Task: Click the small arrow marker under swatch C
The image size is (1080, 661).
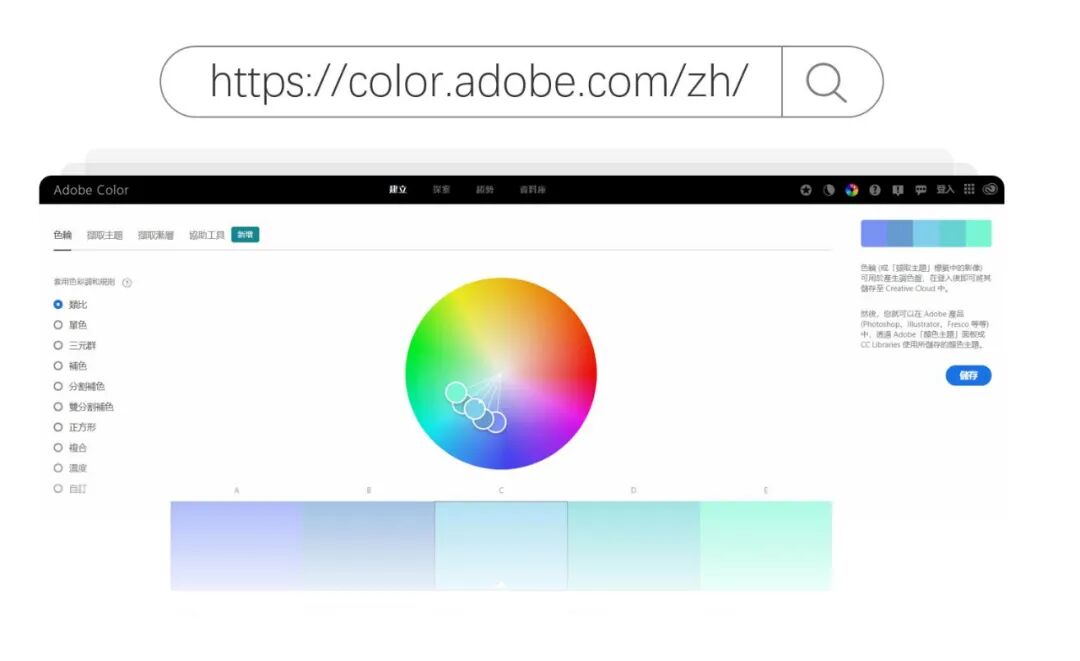Action: point(501,585)
